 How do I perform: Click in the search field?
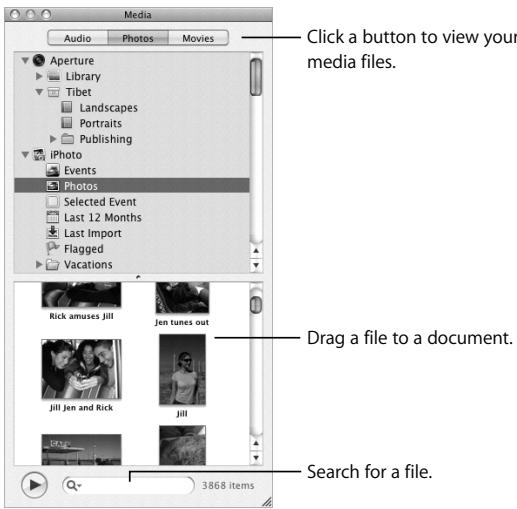(128, 485)
